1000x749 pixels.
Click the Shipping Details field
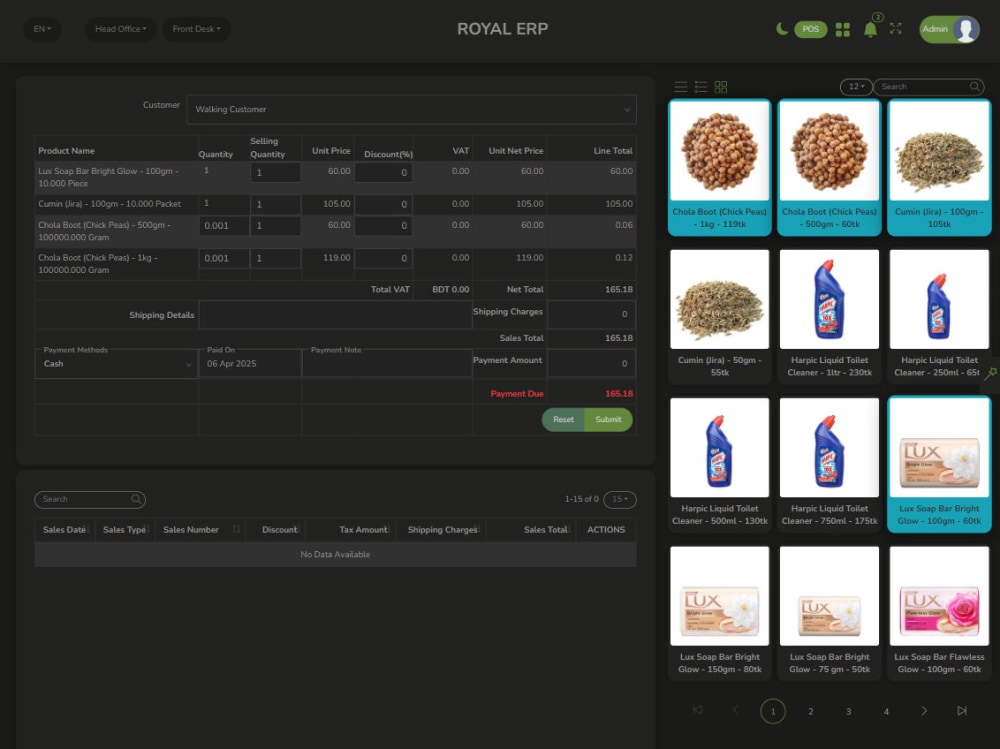click(335, 315)
